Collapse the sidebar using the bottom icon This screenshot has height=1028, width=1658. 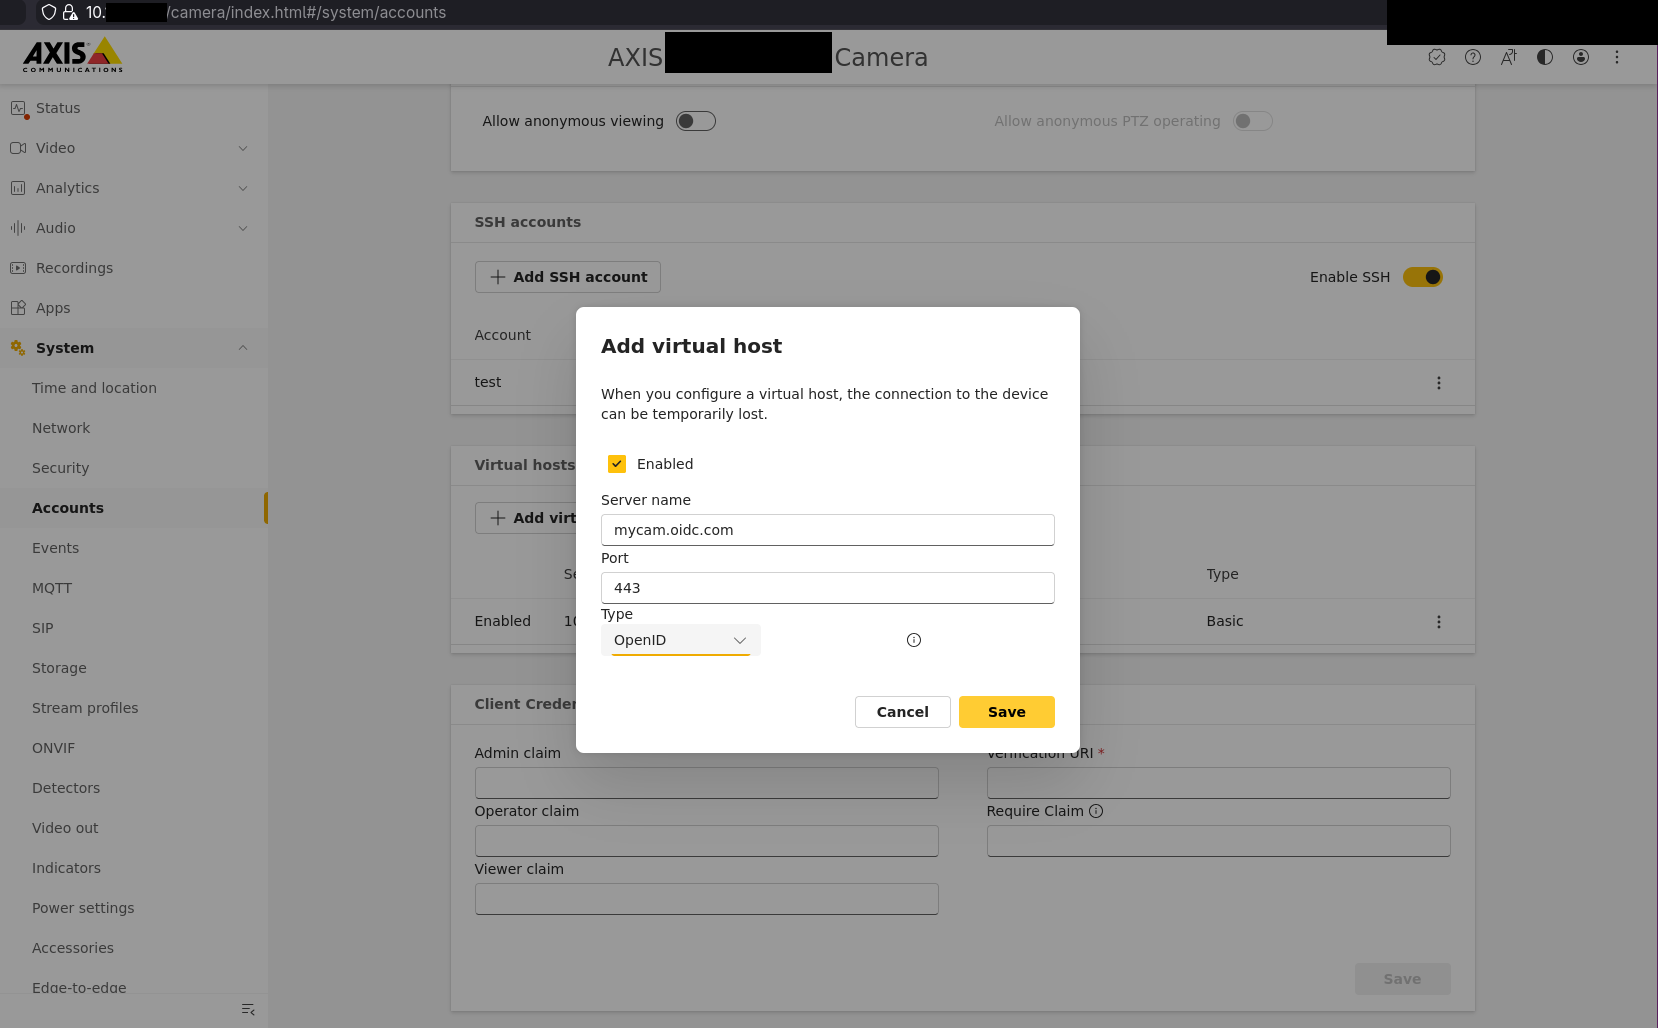pos(247,1010)
